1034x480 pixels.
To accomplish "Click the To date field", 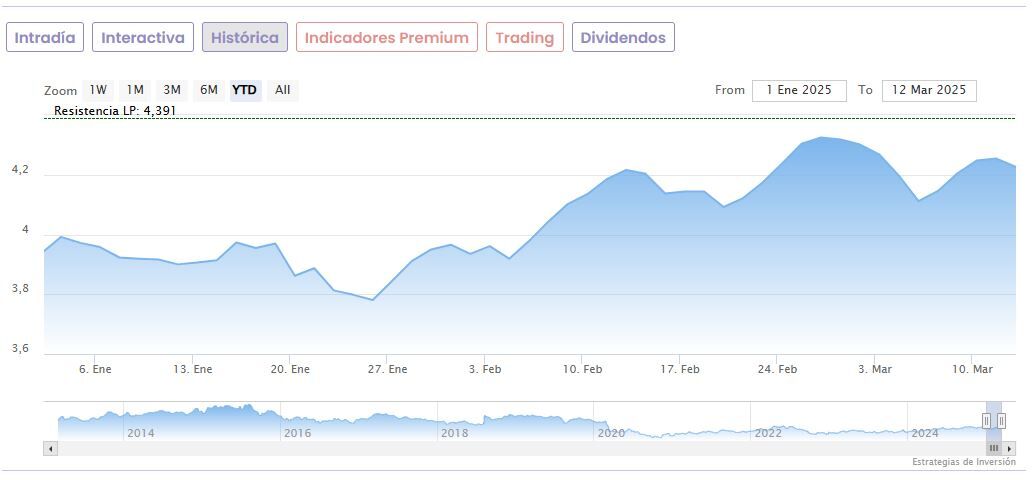I will [929, 90].
